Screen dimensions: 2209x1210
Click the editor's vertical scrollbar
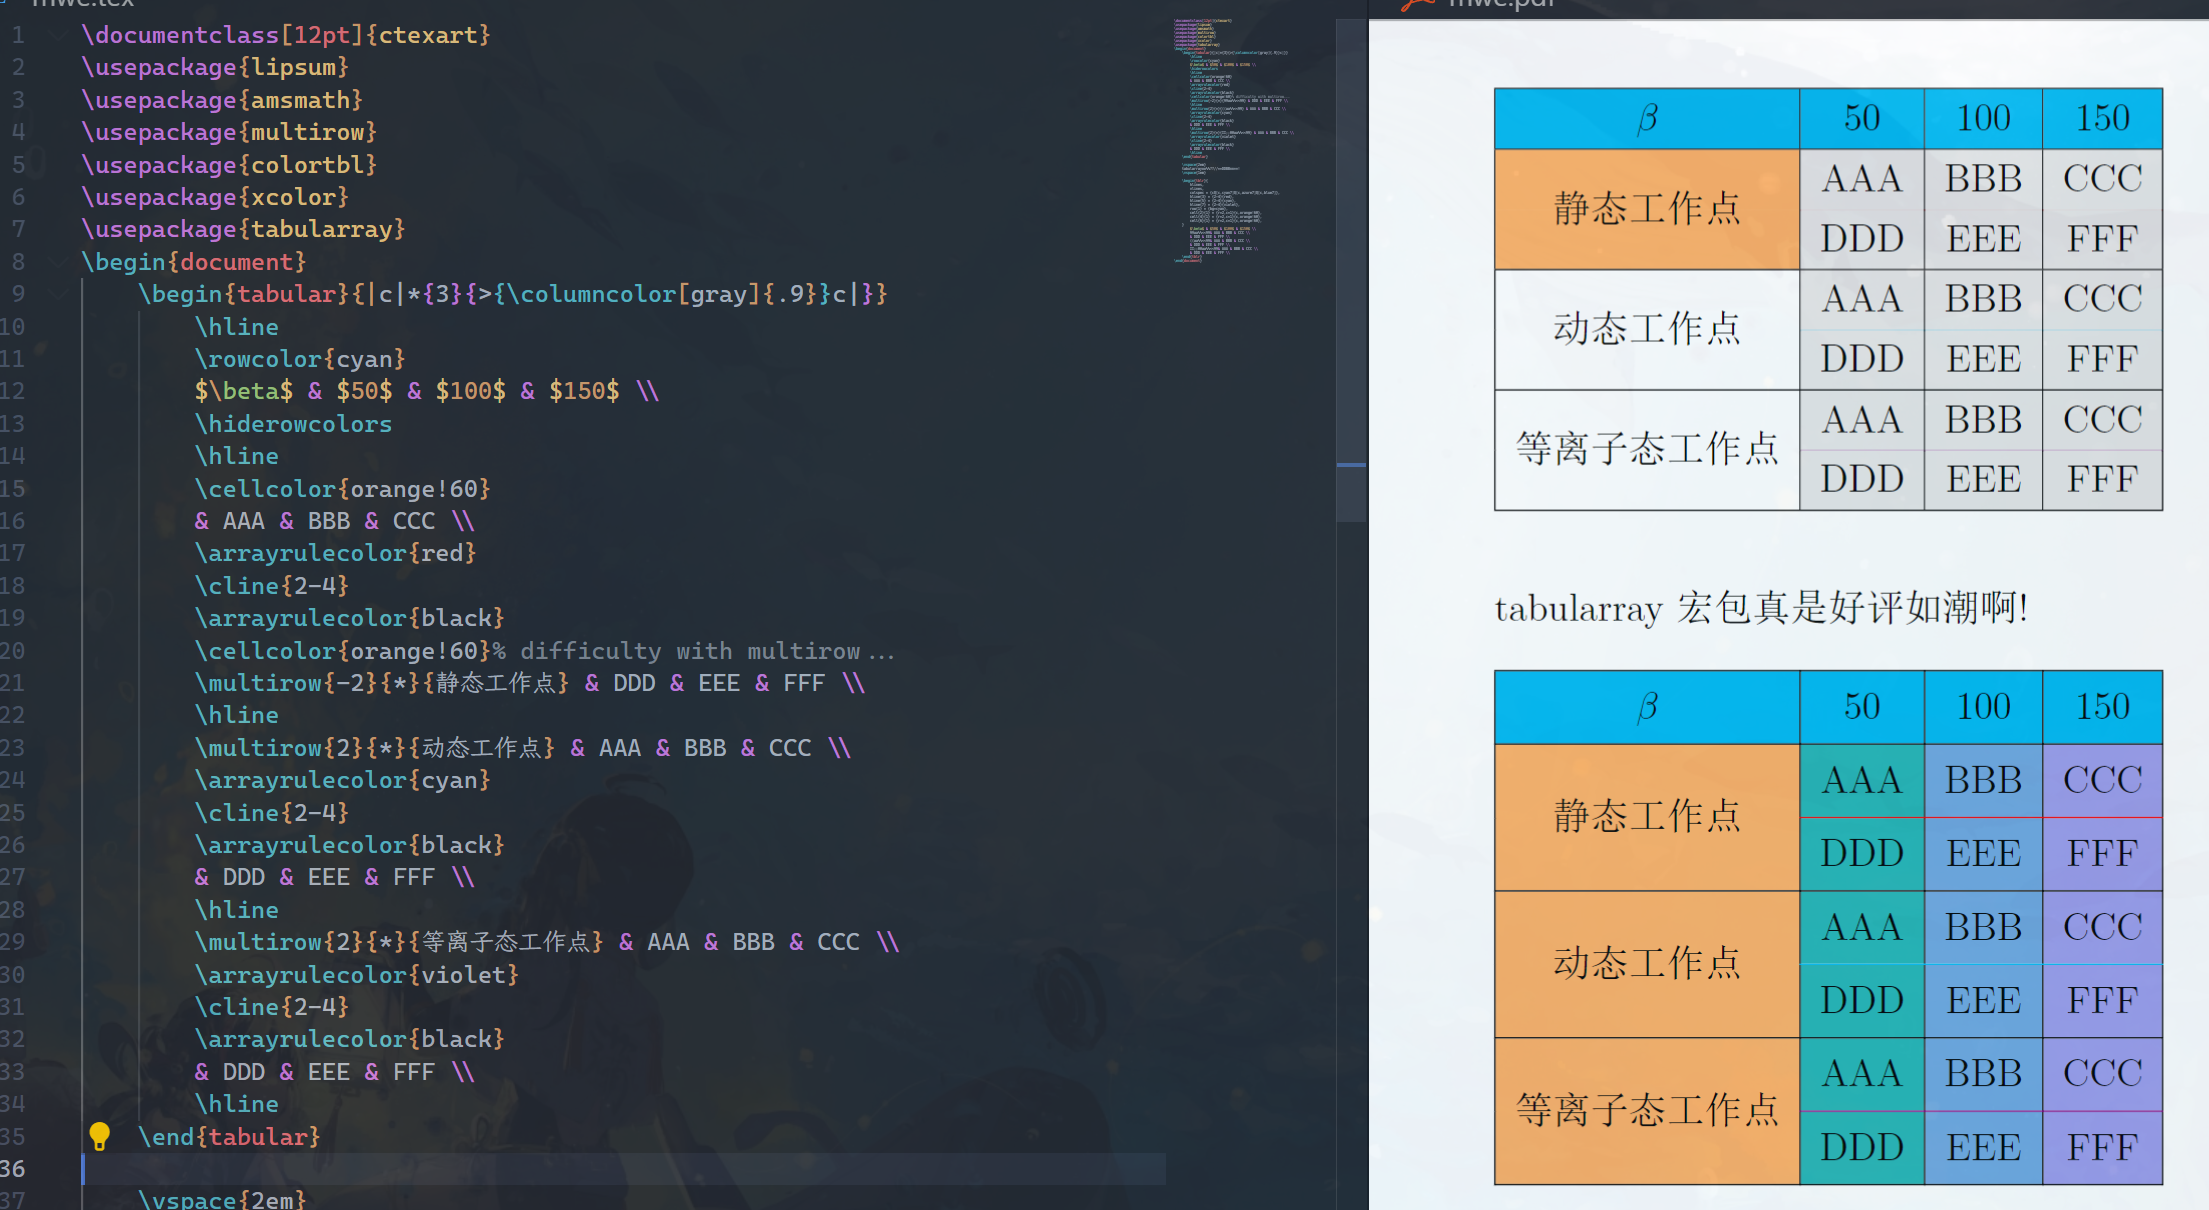coord(1351,270)
